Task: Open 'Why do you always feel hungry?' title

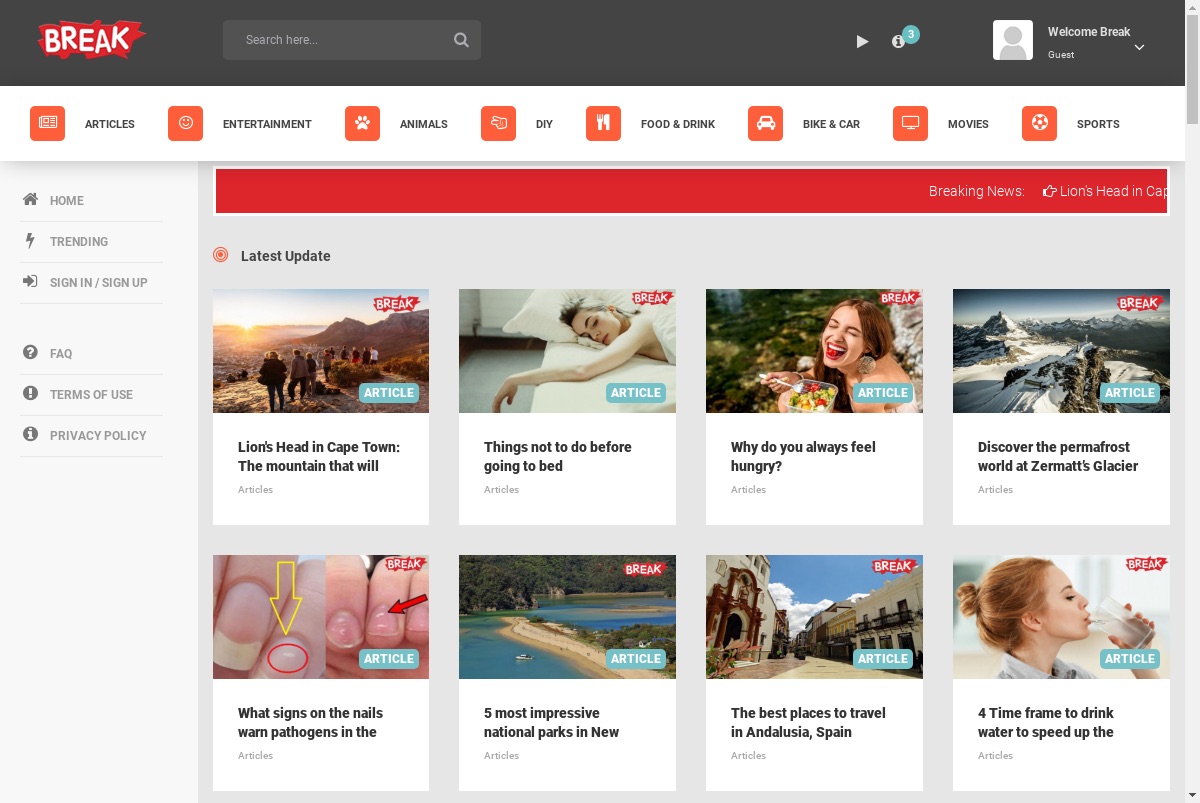Action: (x=803, y=456)
